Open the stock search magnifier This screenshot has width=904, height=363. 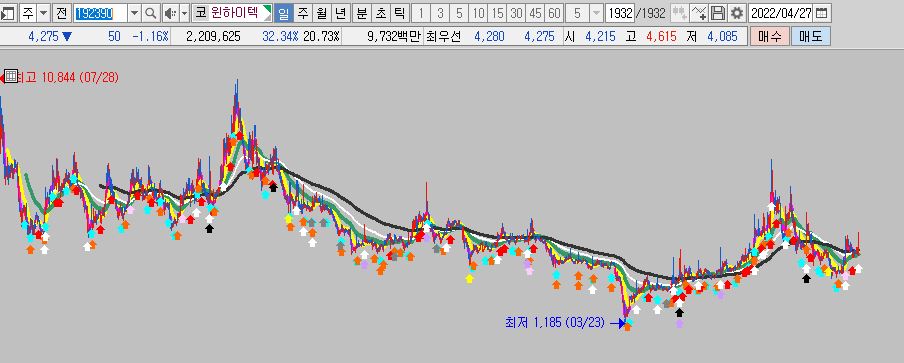[x=150, y=13]
